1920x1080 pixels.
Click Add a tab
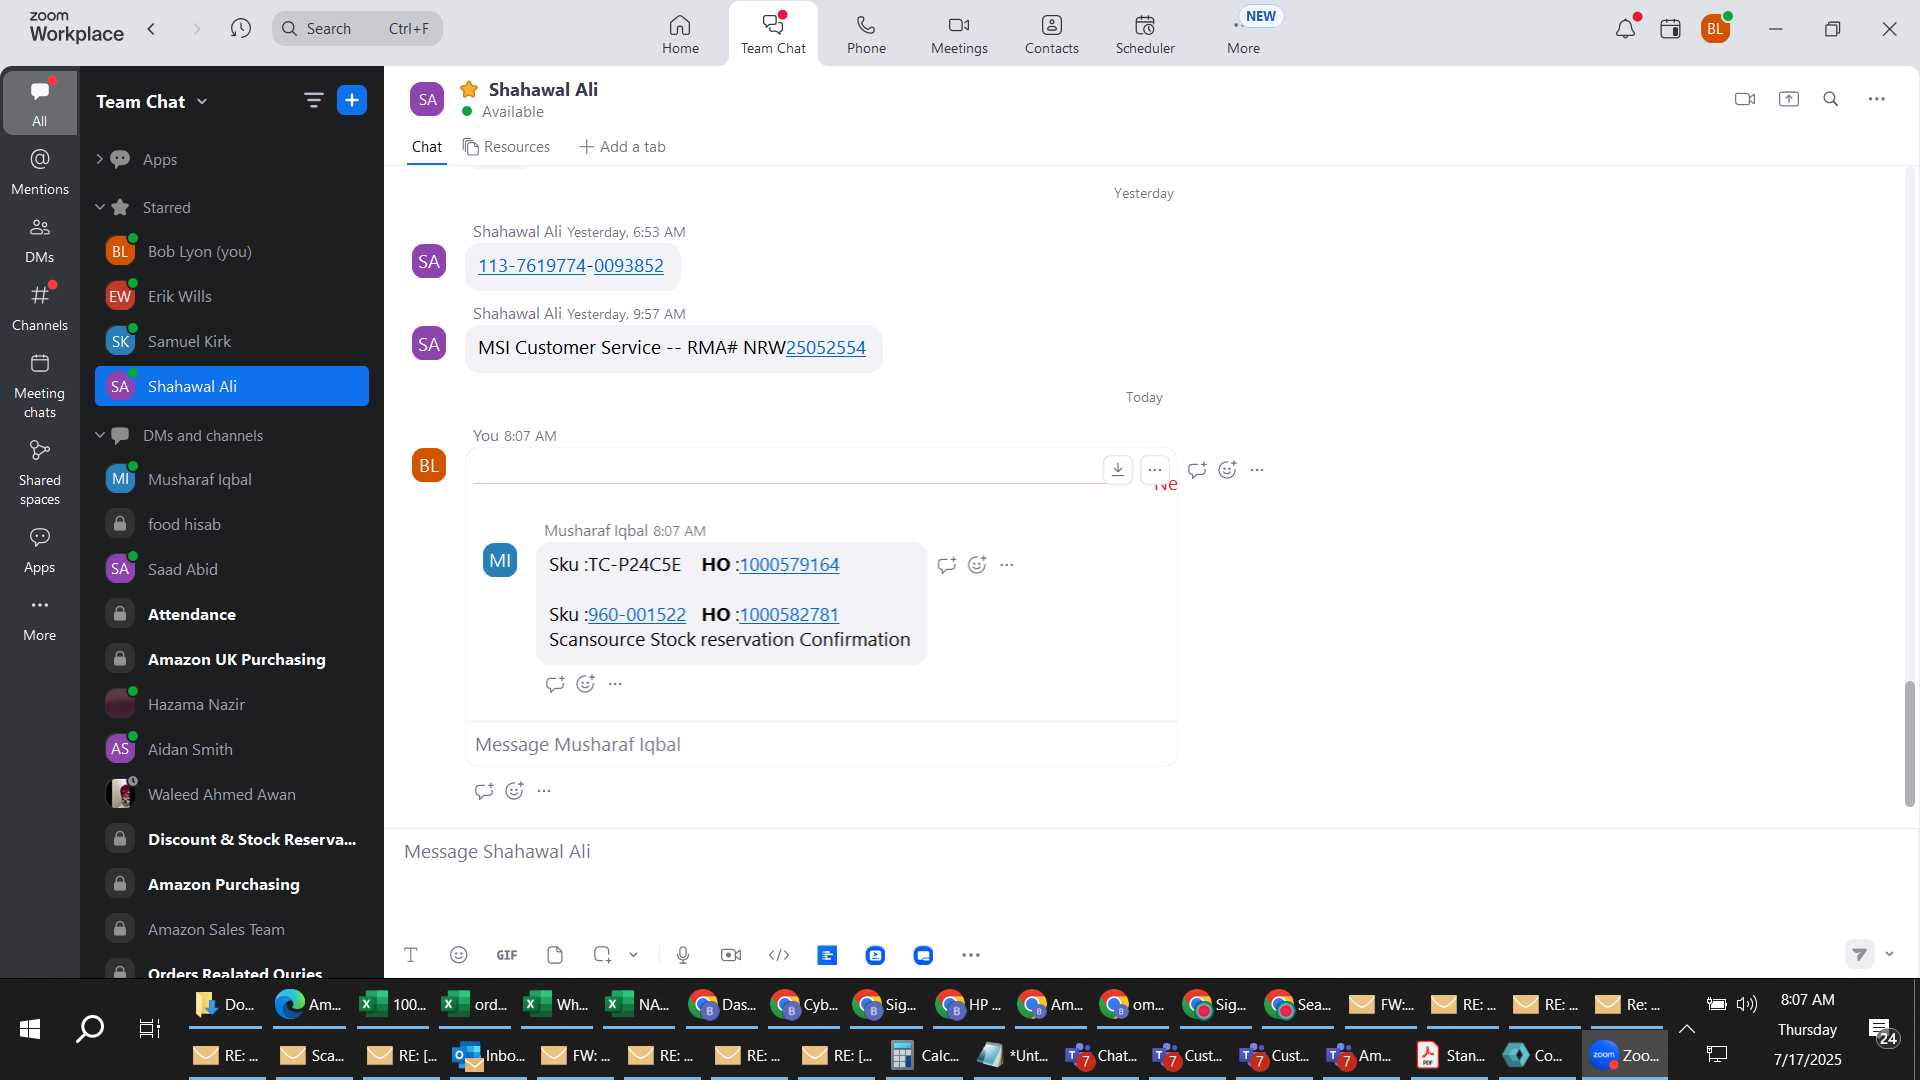[622, 147]
